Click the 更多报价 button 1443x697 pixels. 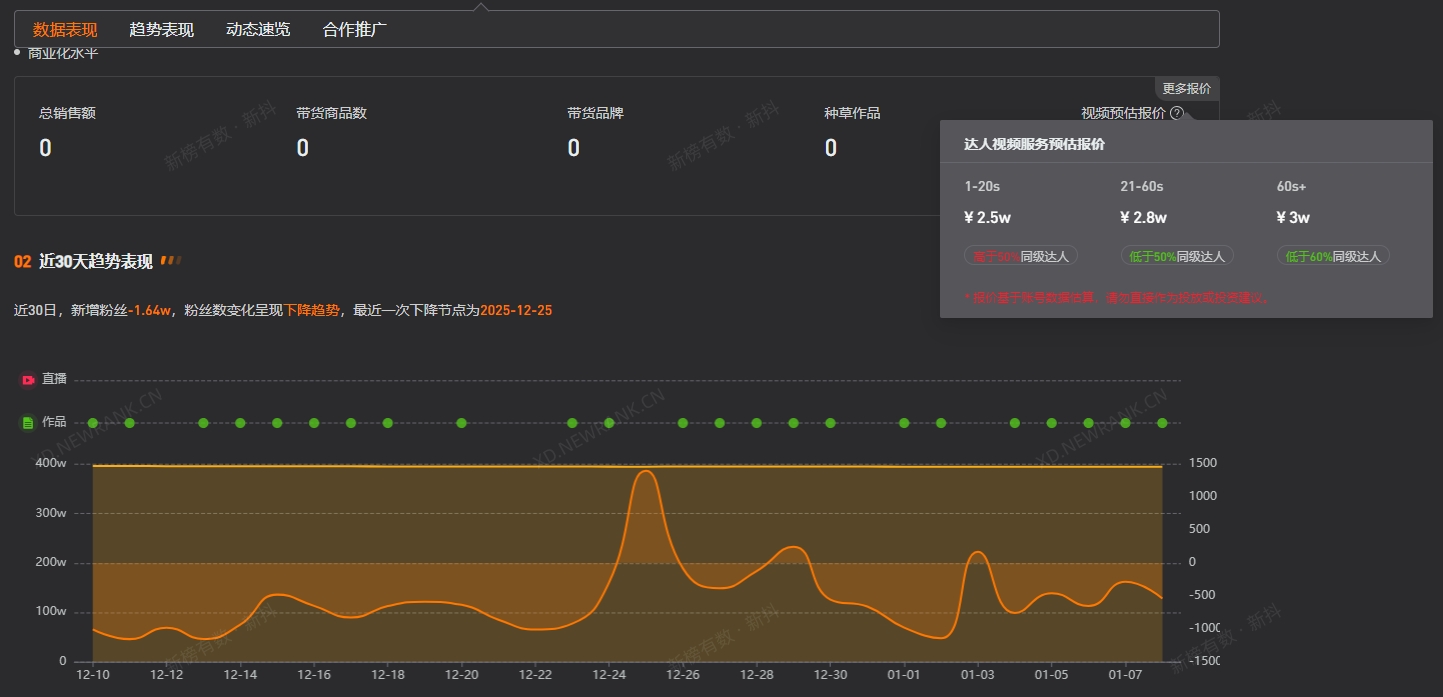click(x=1186, y=88)
